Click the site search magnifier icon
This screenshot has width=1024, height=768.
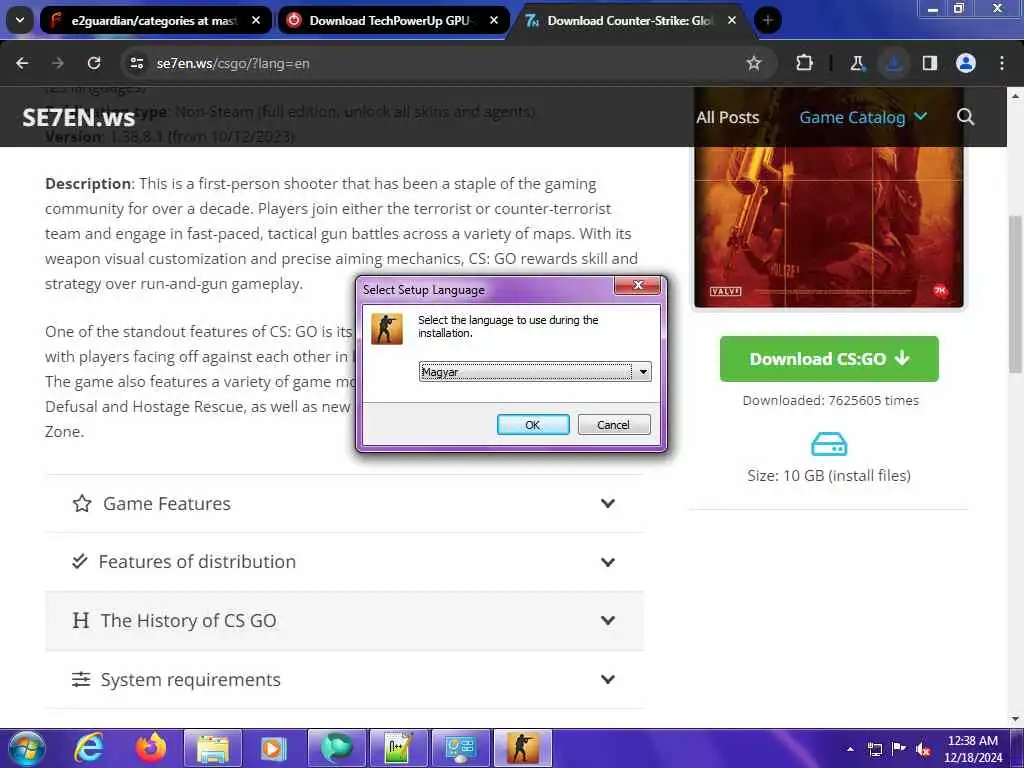coord(965,117)
